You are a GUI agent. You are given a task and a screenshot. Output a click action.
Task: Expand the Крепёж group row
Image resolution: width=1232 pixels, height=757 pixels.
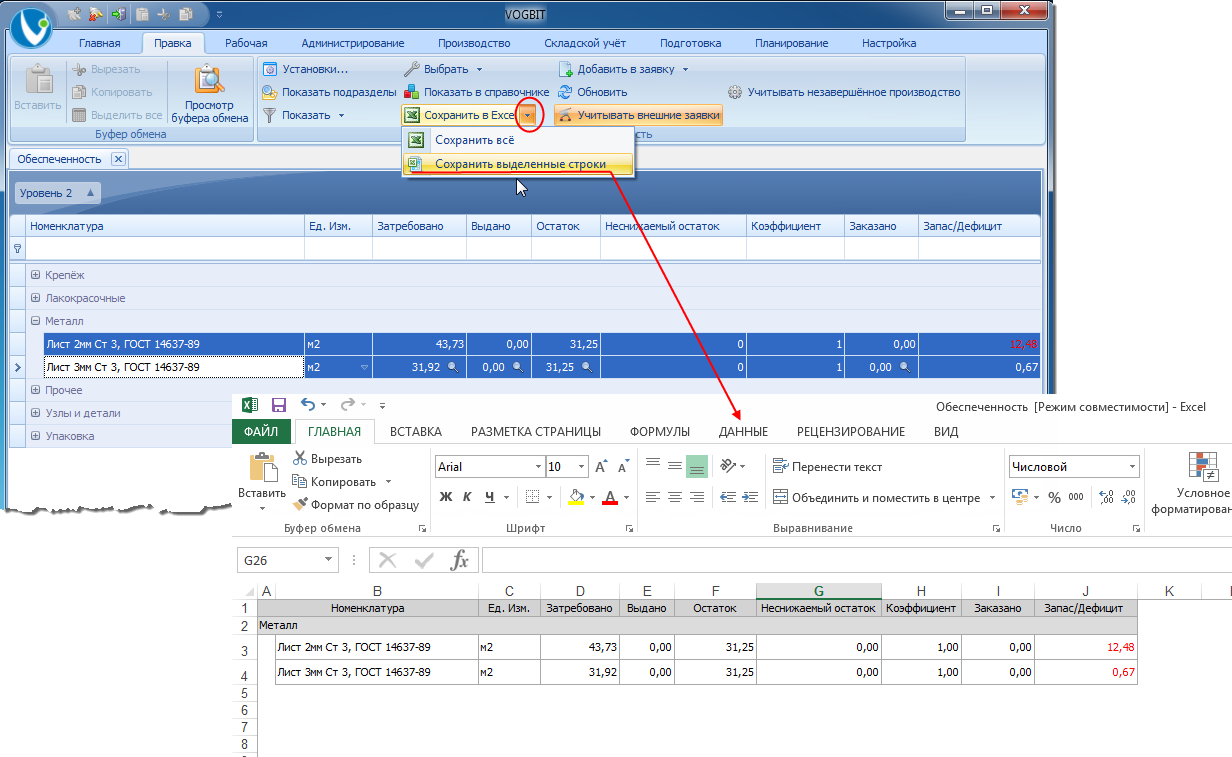36,274
